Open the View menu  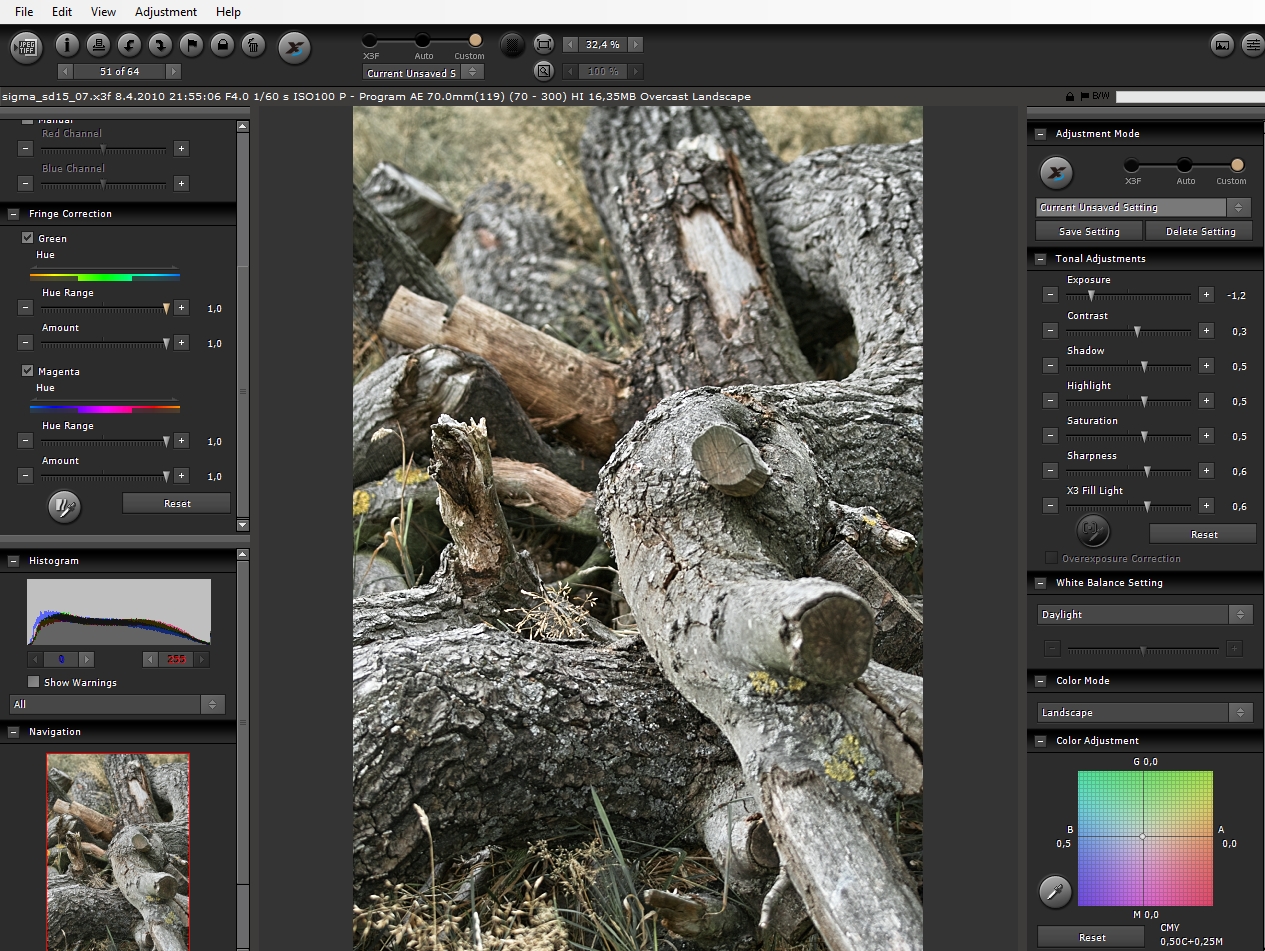[x=103, y=12]
